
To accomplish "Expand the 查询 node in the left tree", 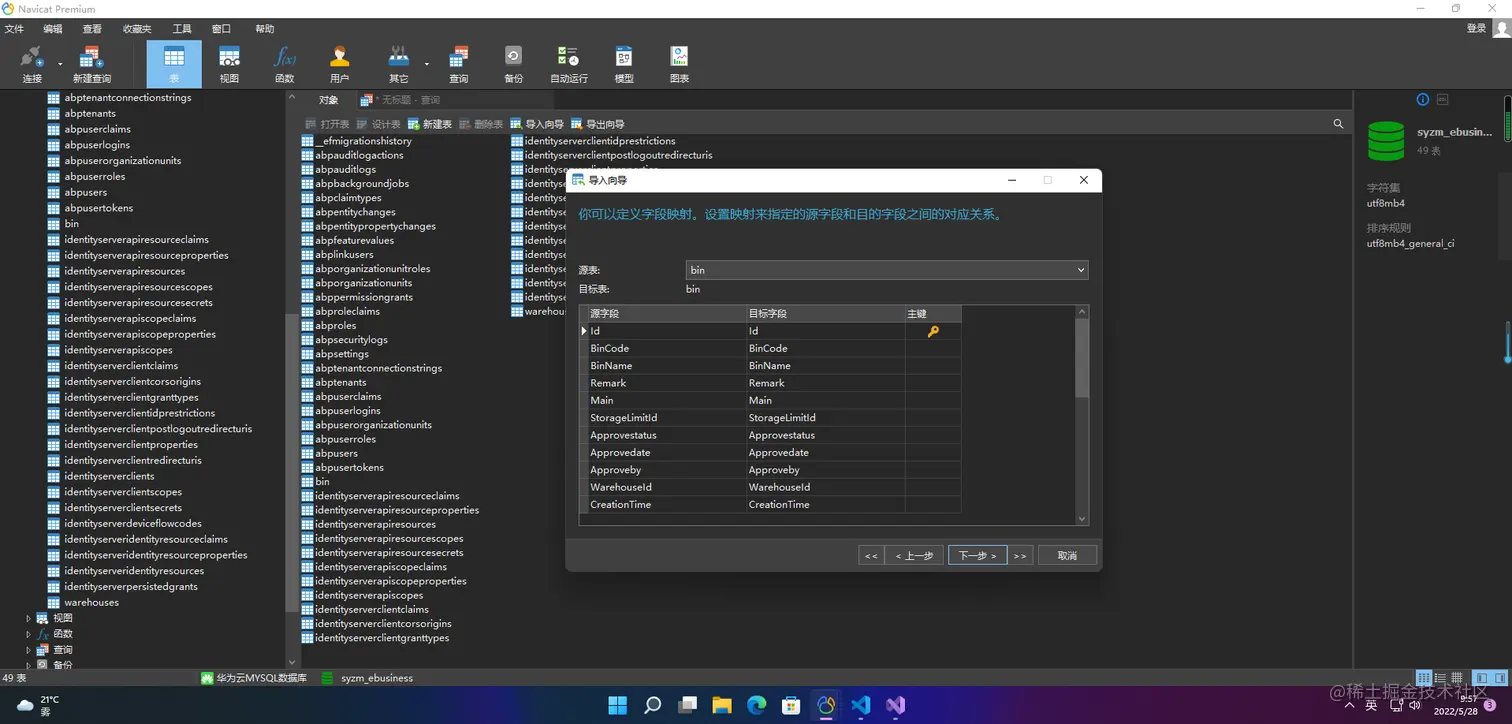I will point(28,650).
